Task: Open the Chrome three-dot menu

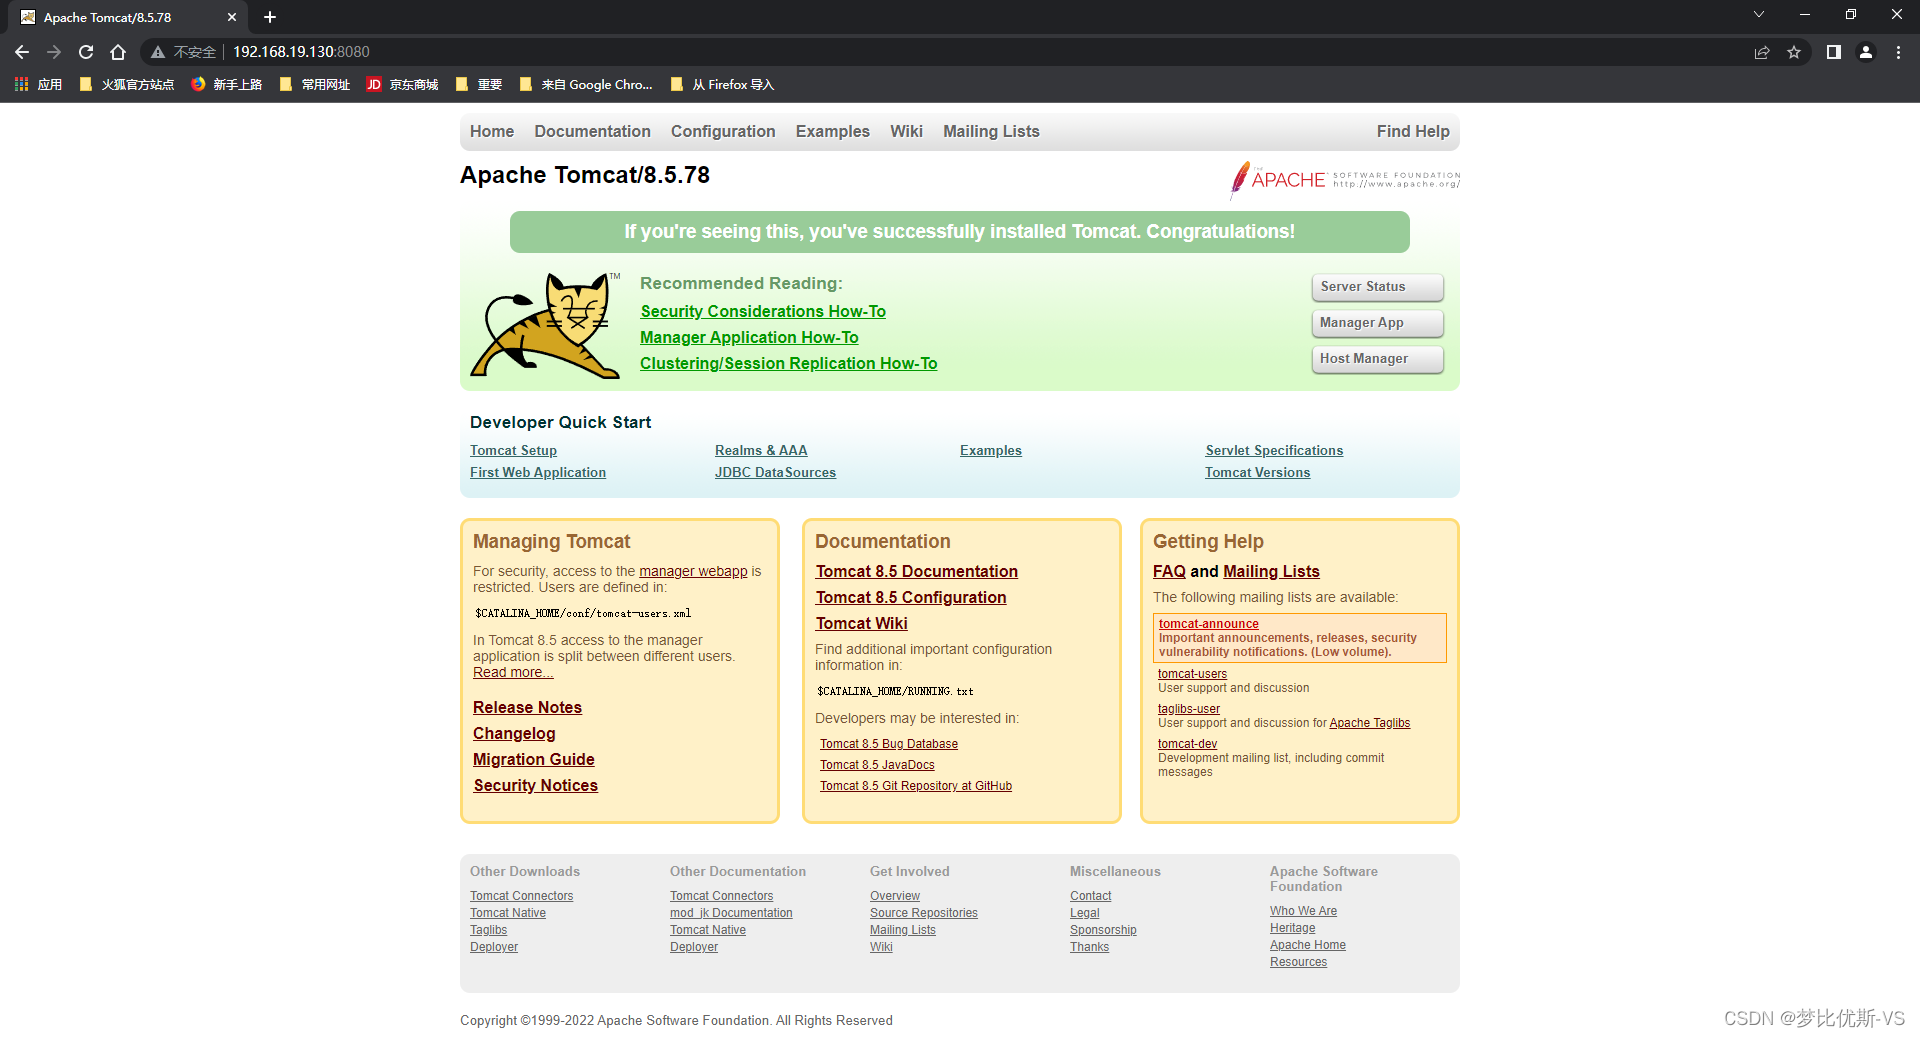Action: 1898,51
